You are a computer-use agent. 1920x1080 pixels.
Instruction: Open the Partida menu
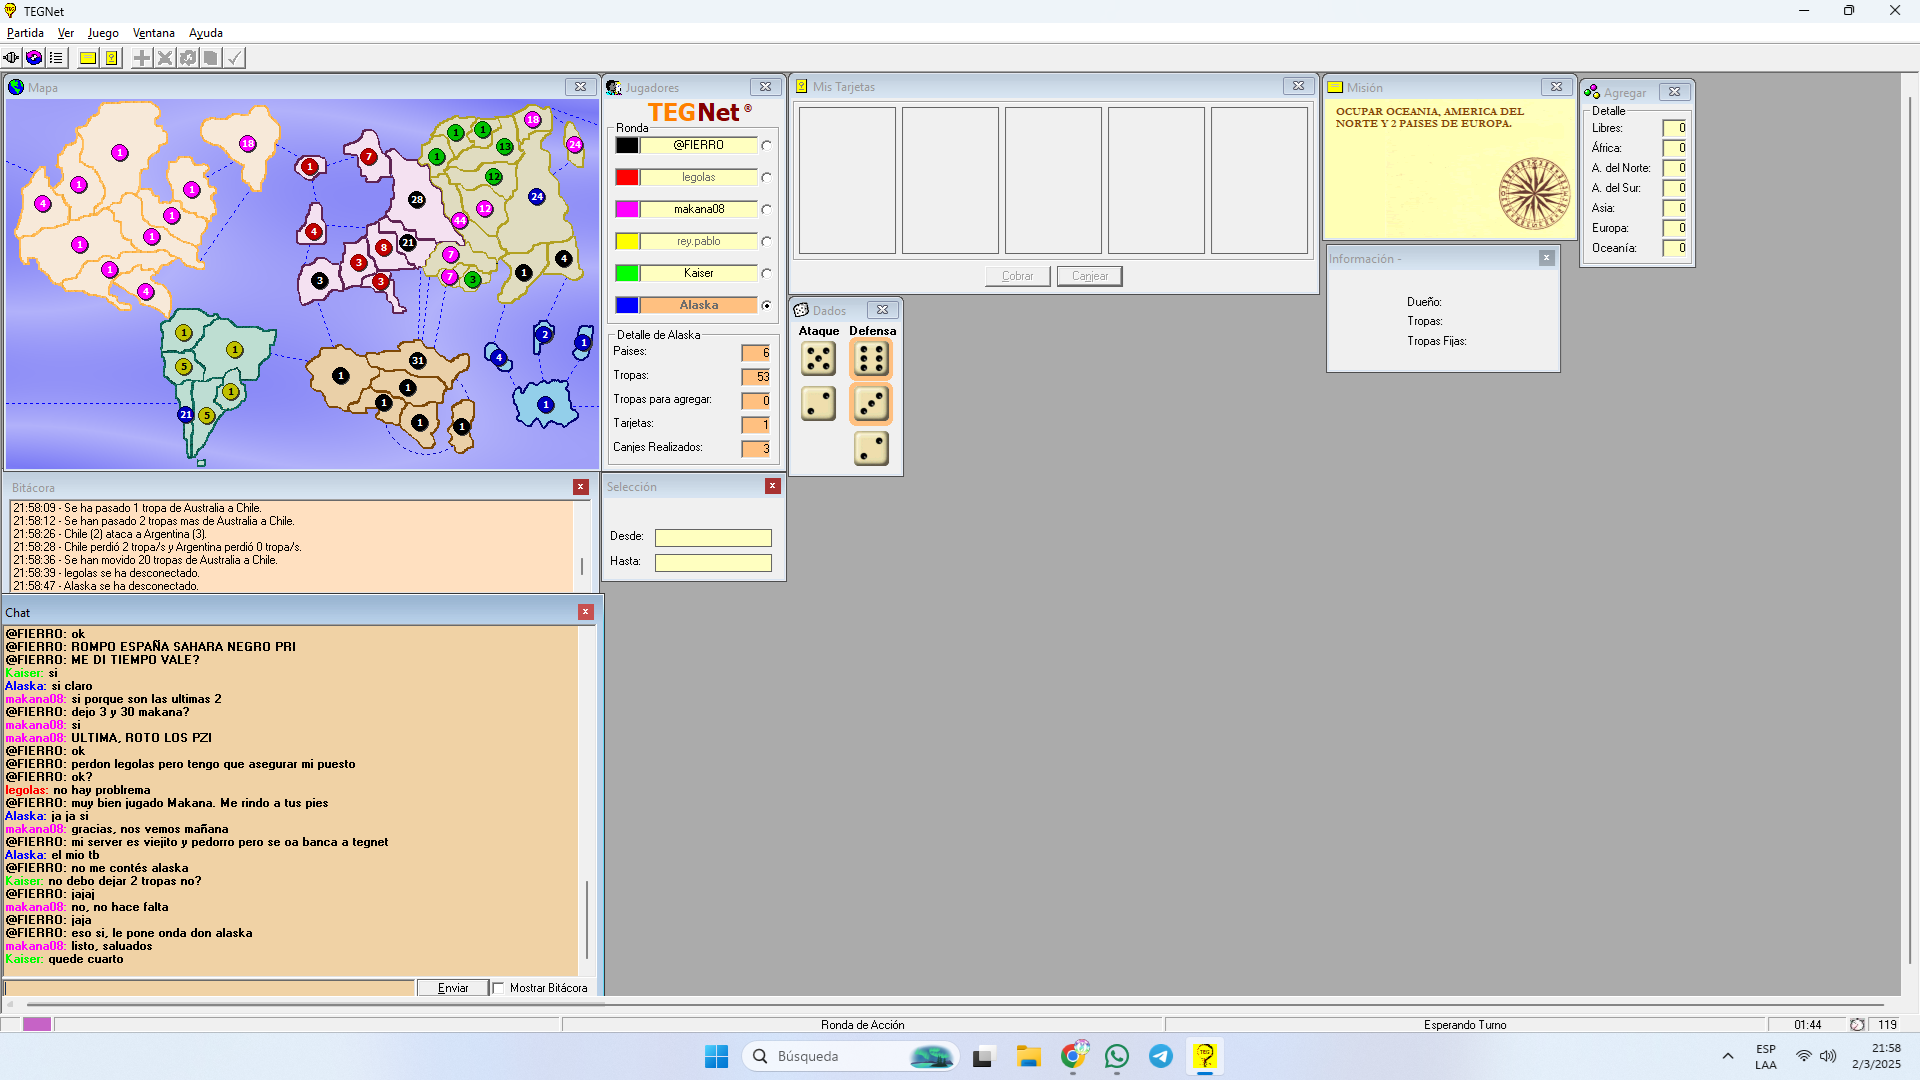click(25, 33)
